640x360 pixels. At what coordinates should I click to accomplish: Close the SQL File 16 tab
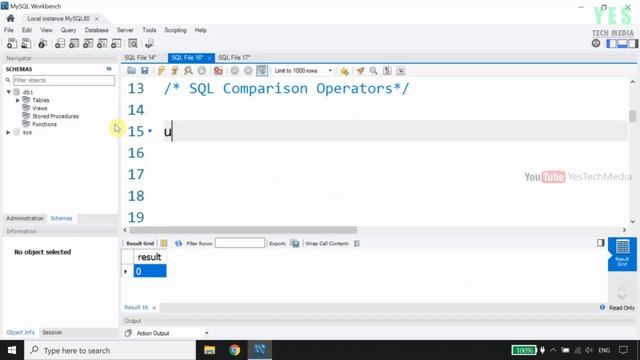pos(210,58)
